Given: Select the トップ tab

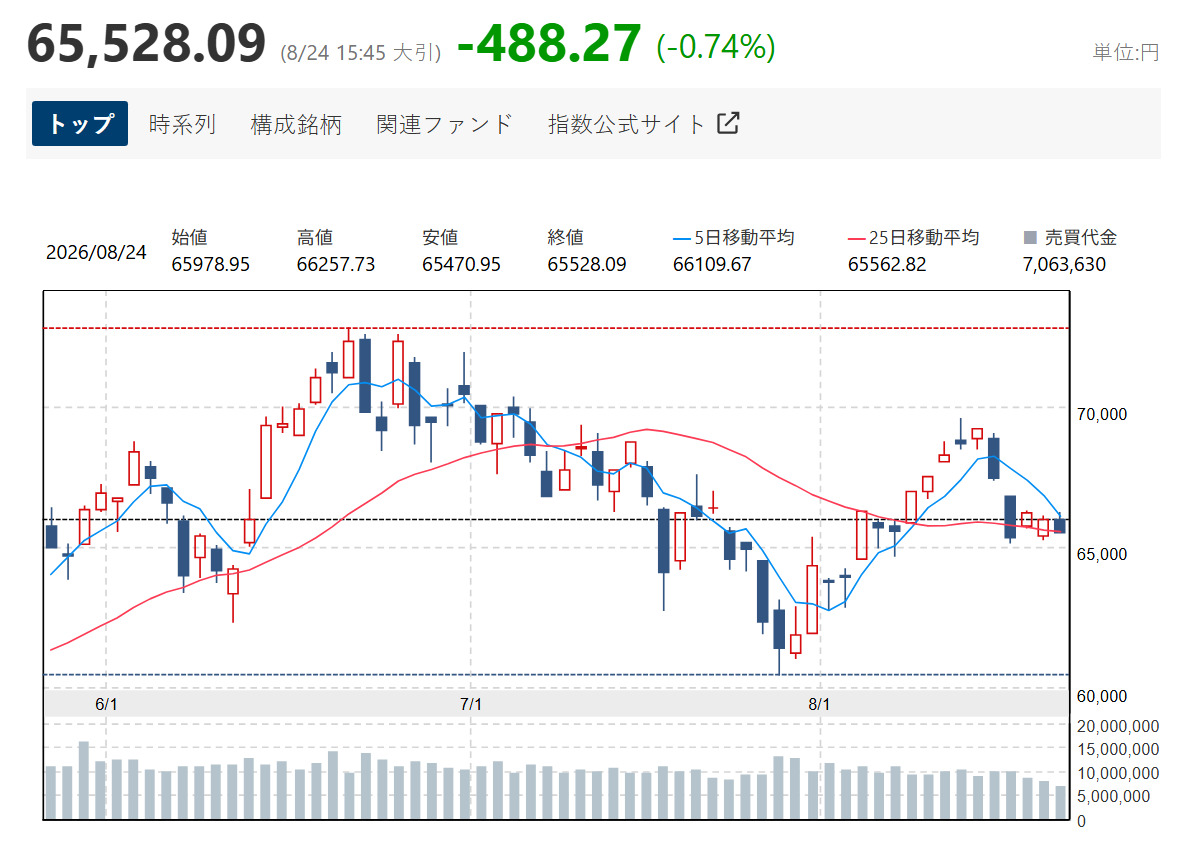Looking at the screenshot, I should click(80, 123).
